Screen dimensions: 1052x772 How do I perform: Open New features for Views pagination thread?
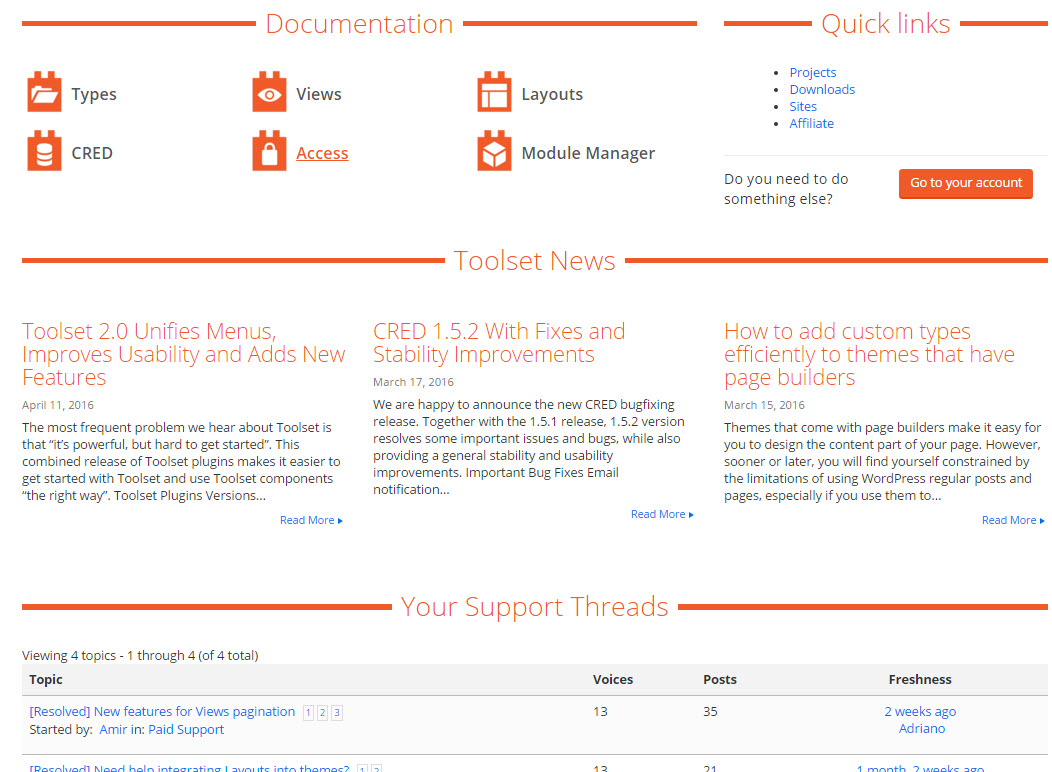(162, 712)
